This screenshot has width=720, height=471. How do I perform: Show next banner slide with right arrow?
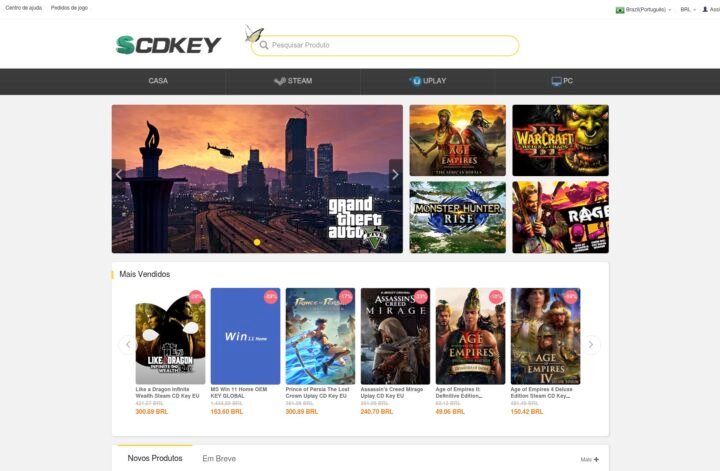[395, 174]
